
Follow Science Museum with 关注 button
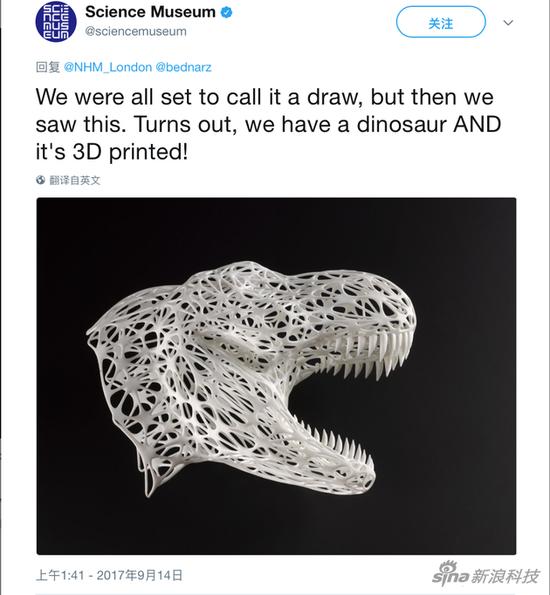coord(441,23)
